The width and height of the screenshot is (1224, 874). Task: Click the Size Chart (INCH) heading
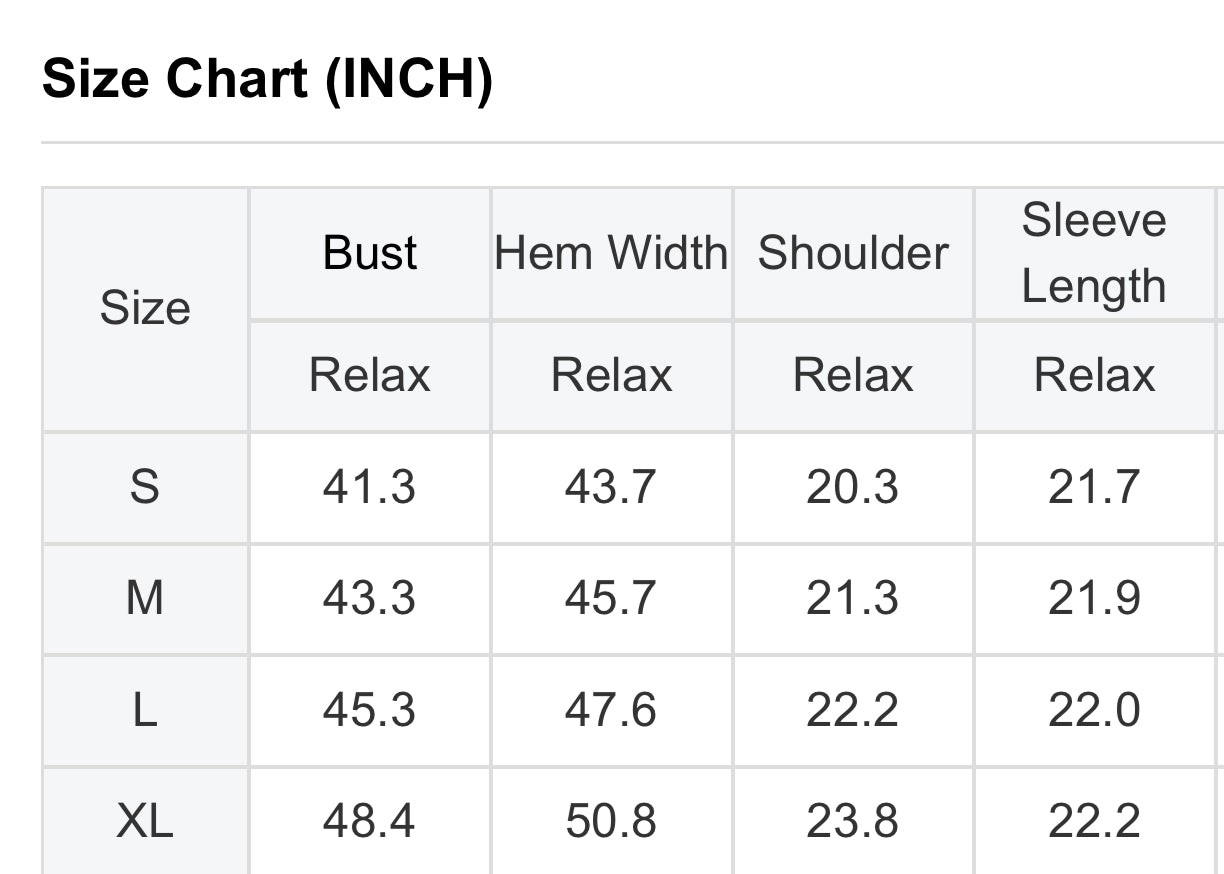tap(267, 77)
